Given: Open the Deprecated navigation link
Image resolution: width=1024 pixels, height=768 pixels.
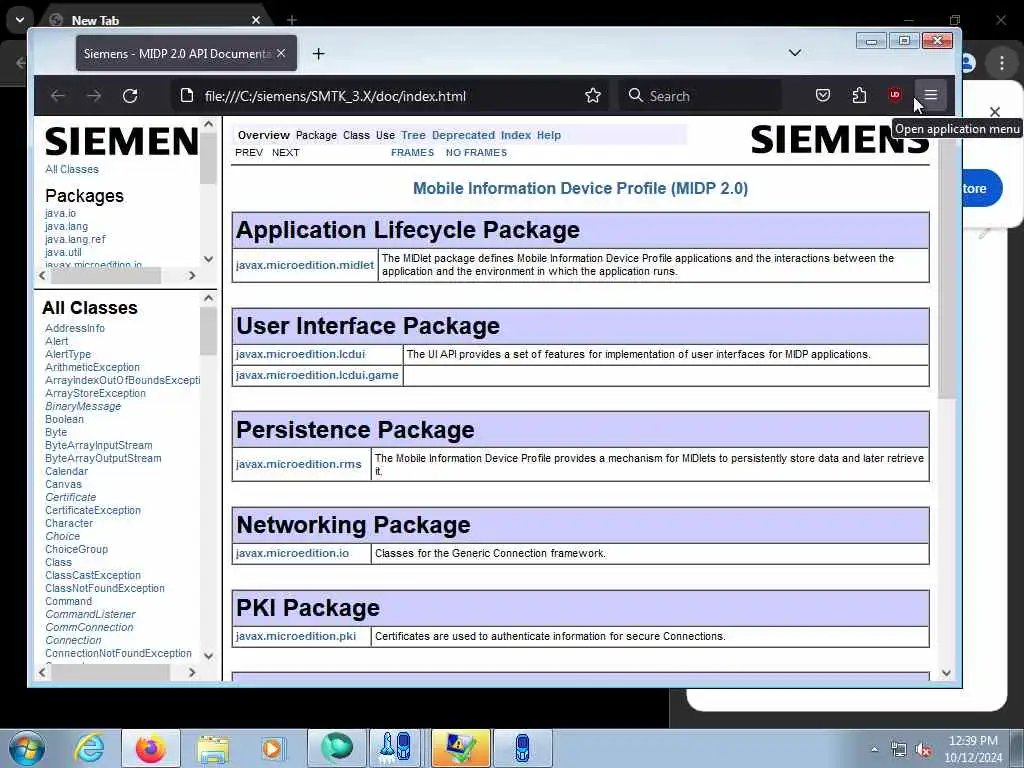Looking at the screenshot, I should [464, 135].
